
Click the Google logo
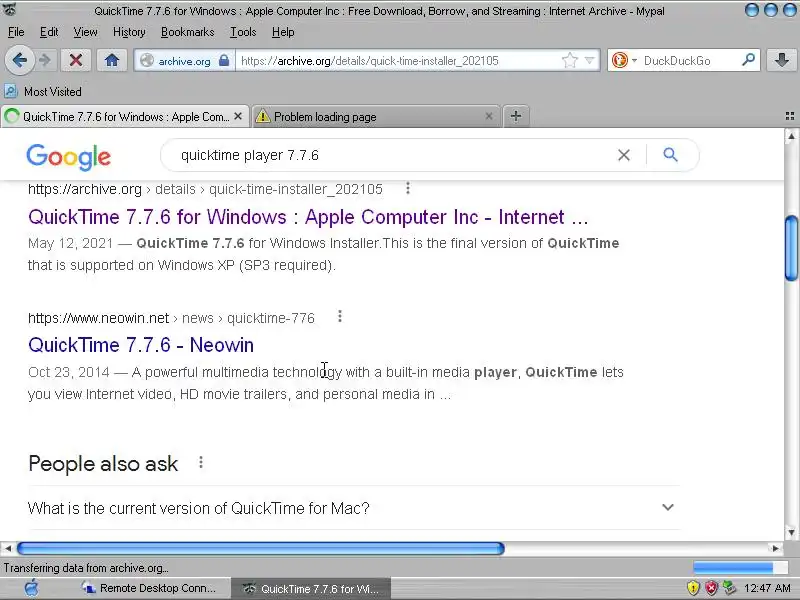point(68,157)
